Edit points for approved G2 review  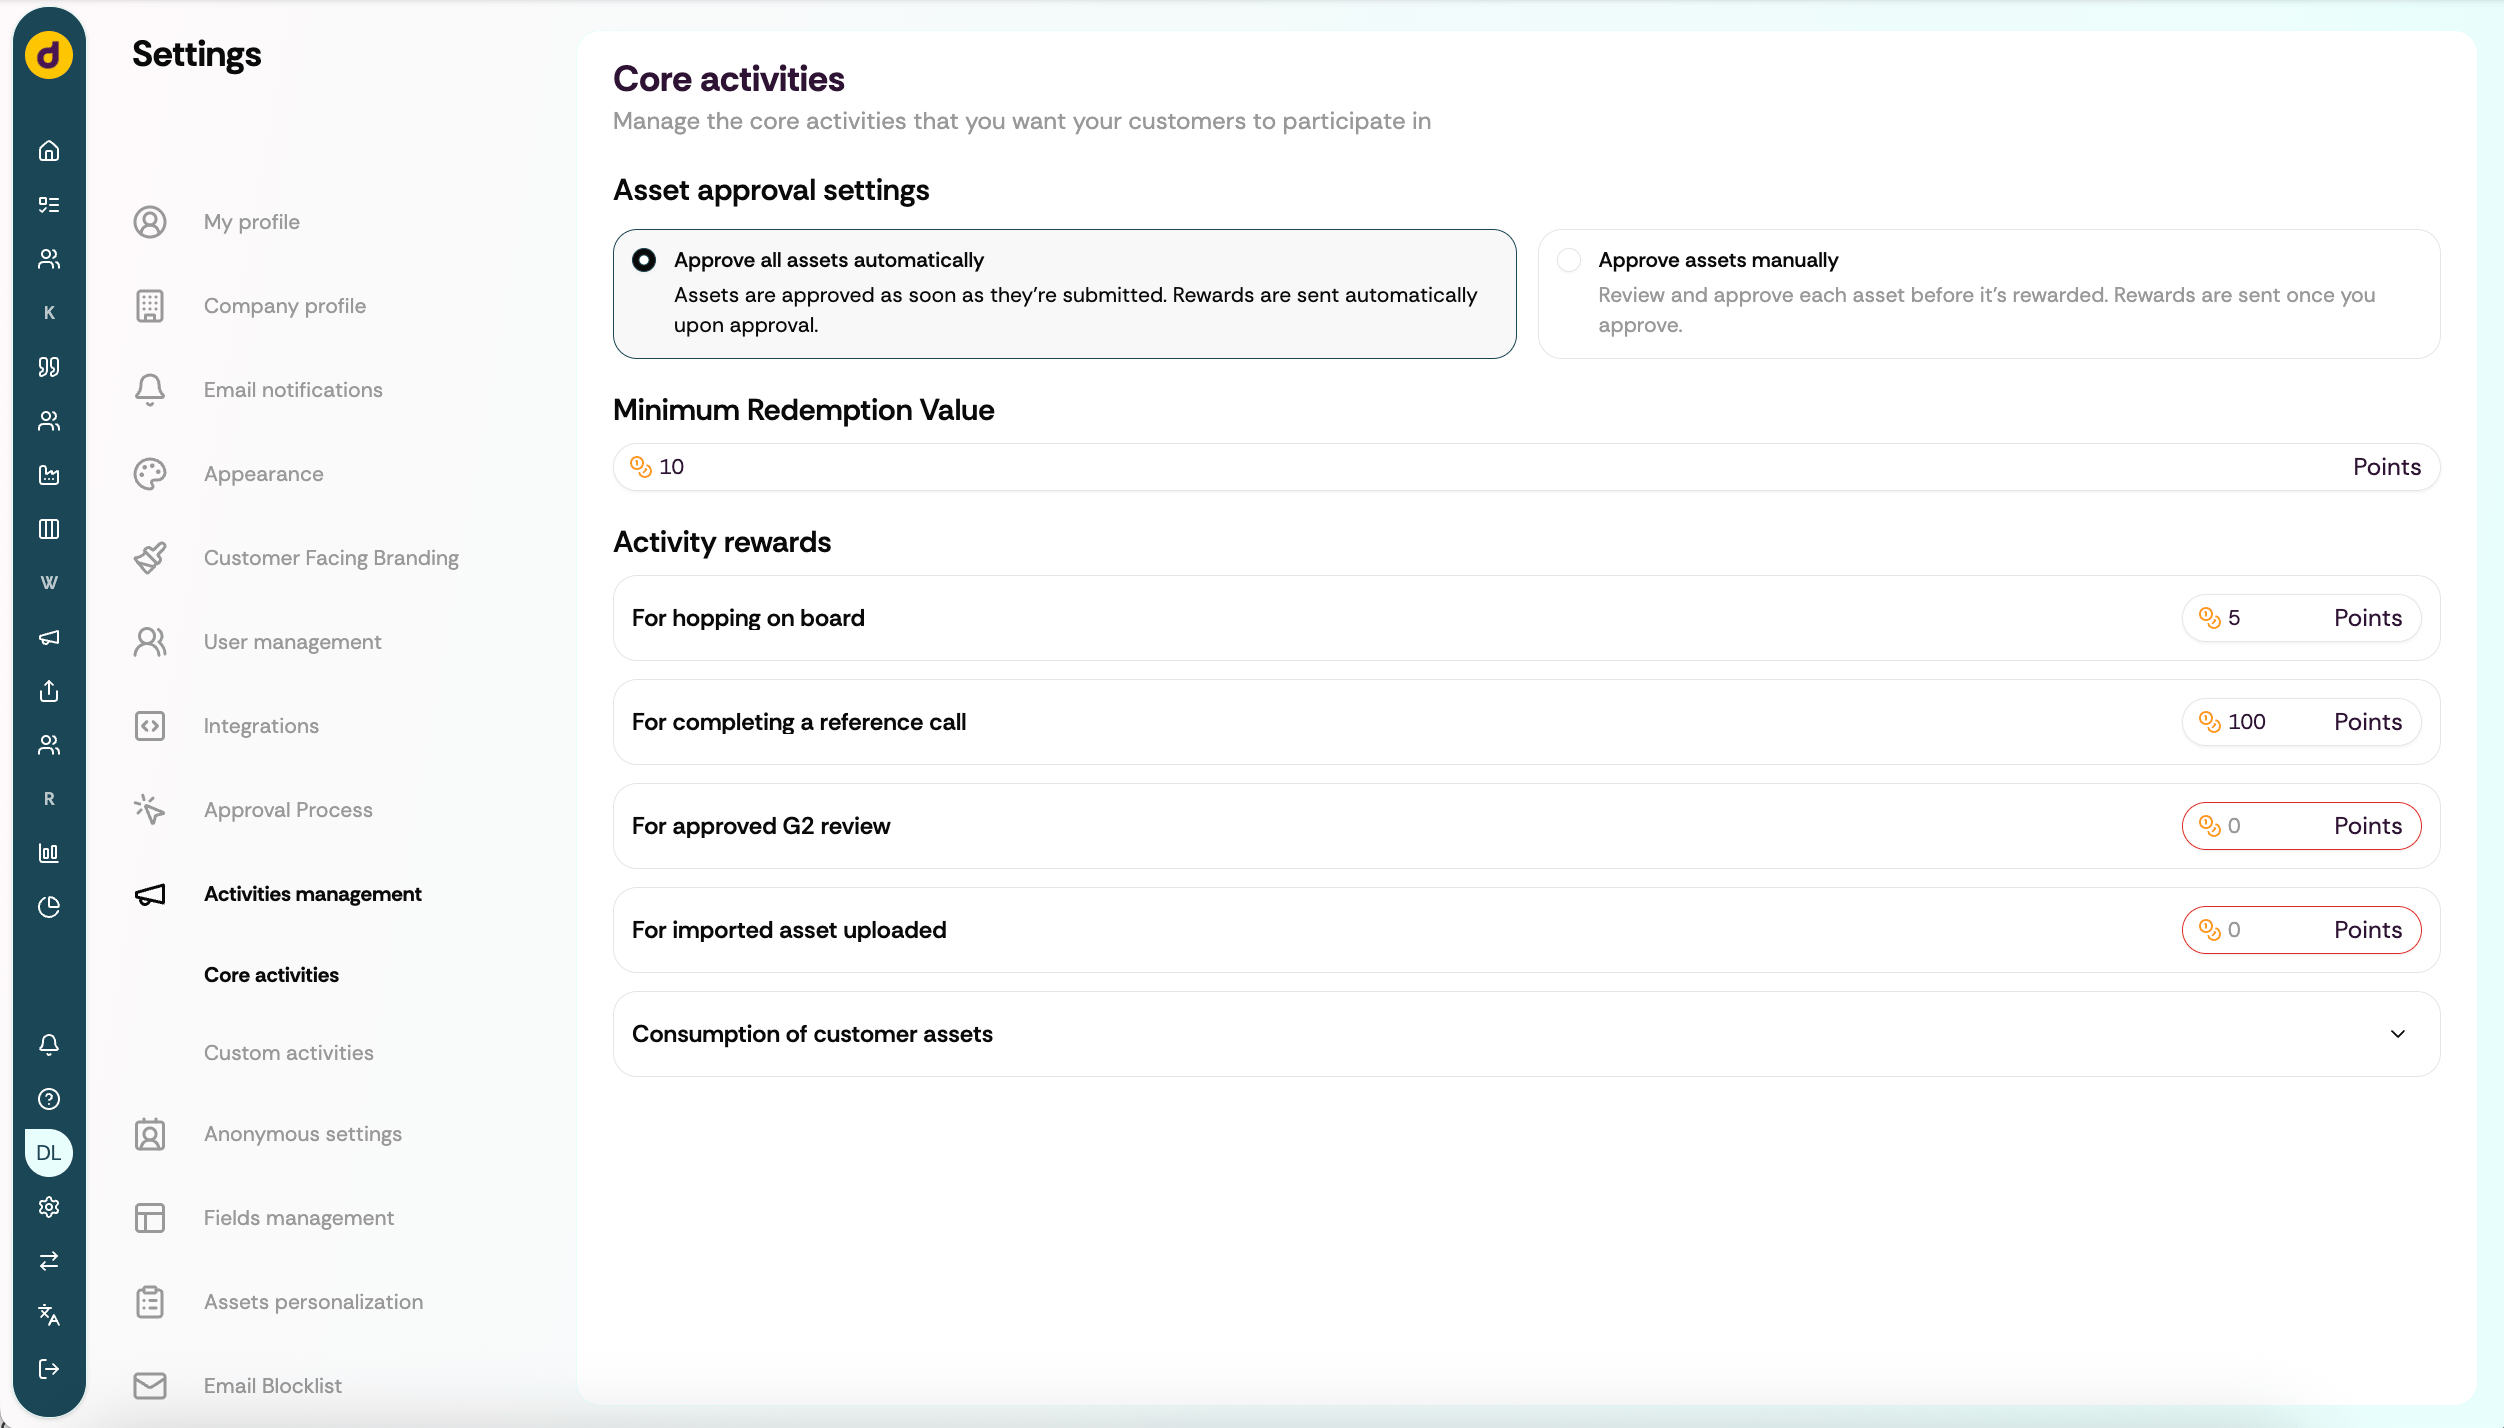pyautogui.click(x=2301, y=826)
